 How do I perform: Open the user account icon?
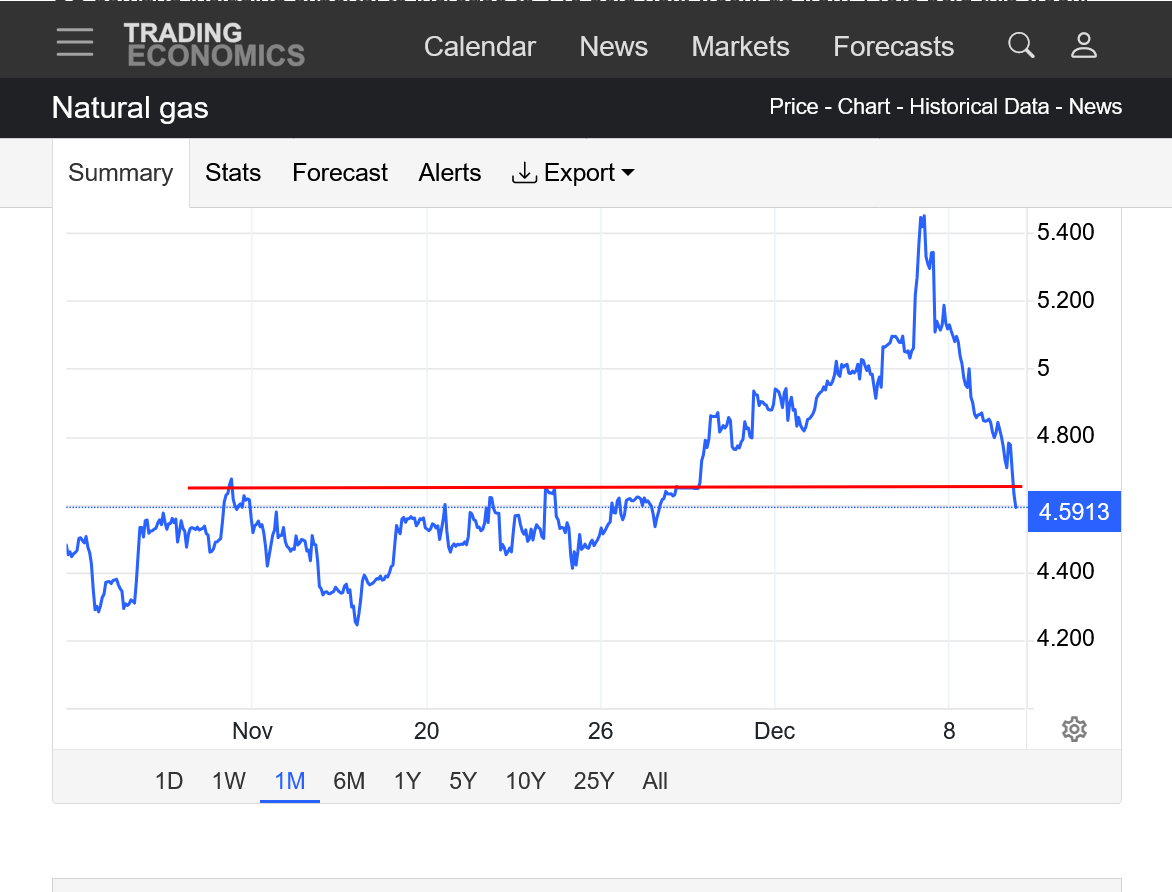[1084, 45]
